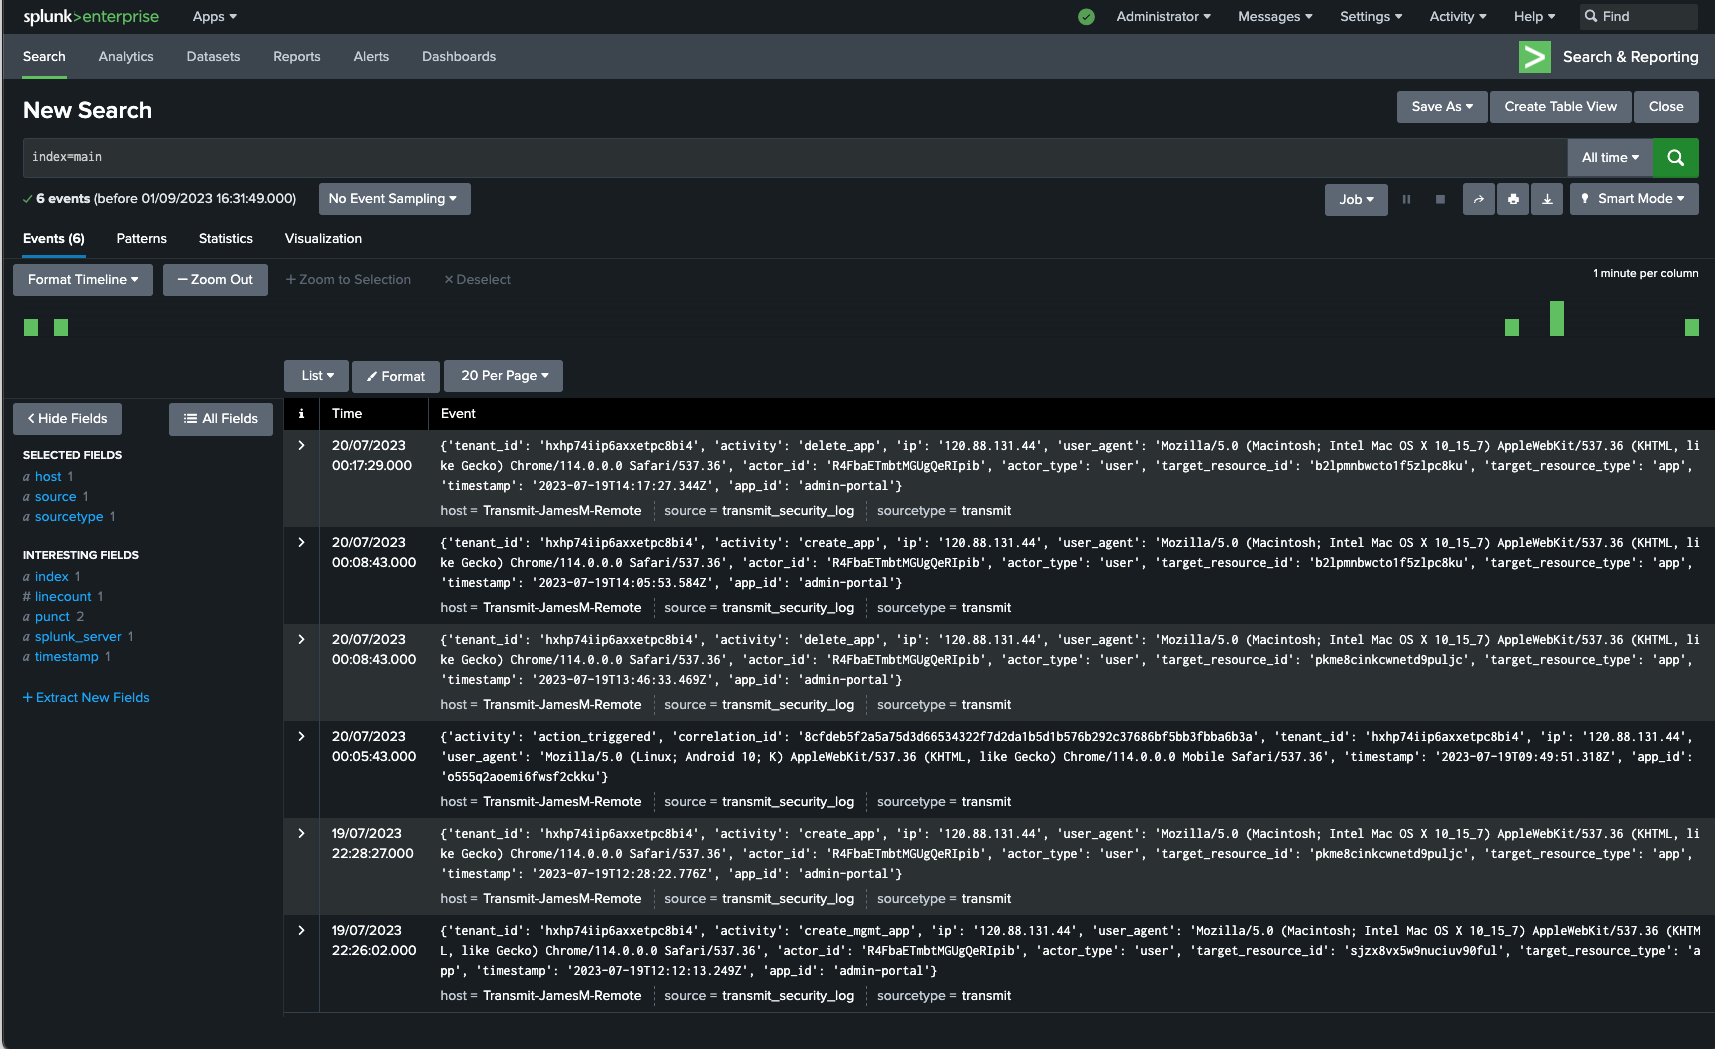
Task: Click the Extract New Fields link
Action: point(86,698)
